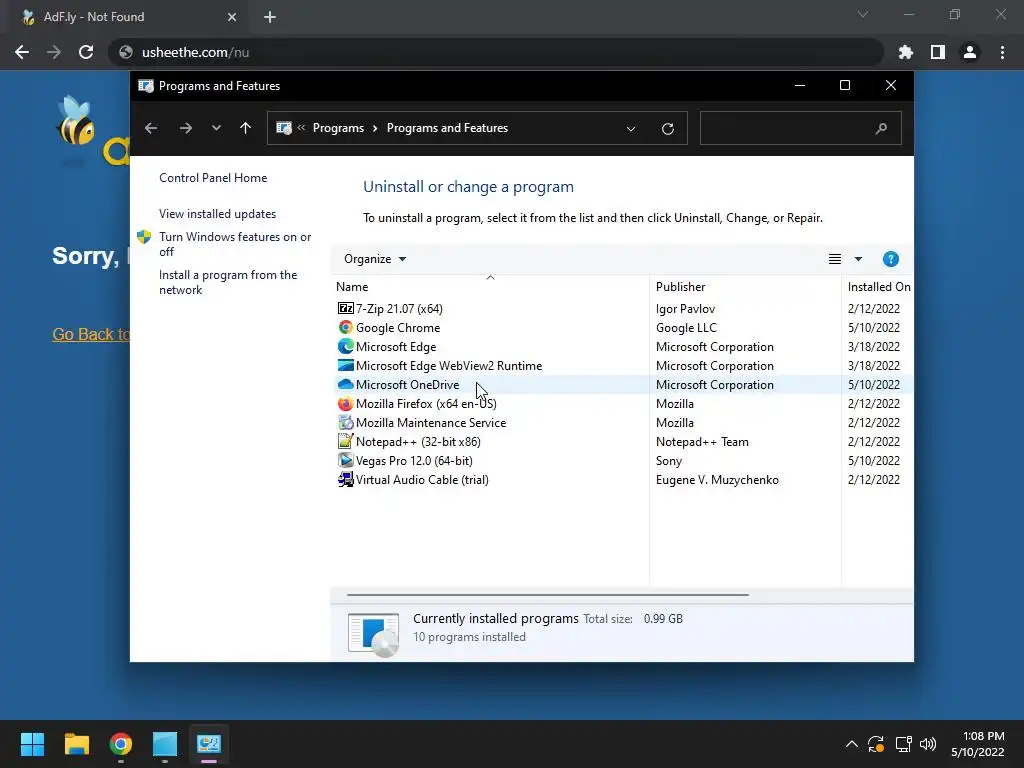Go back in Programs and Features window
The height and width of the screenshot is (768, 1024).
pyautogui.click(x=151, y=128)
